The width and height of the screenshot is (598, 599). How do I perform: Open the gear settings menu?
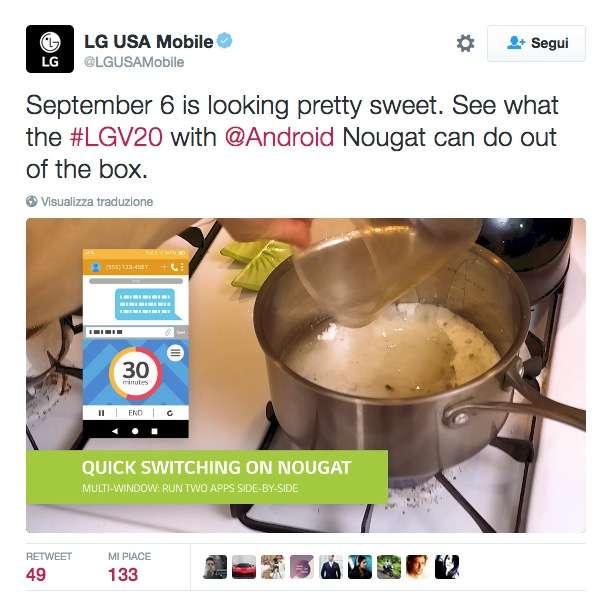[465, 43]
